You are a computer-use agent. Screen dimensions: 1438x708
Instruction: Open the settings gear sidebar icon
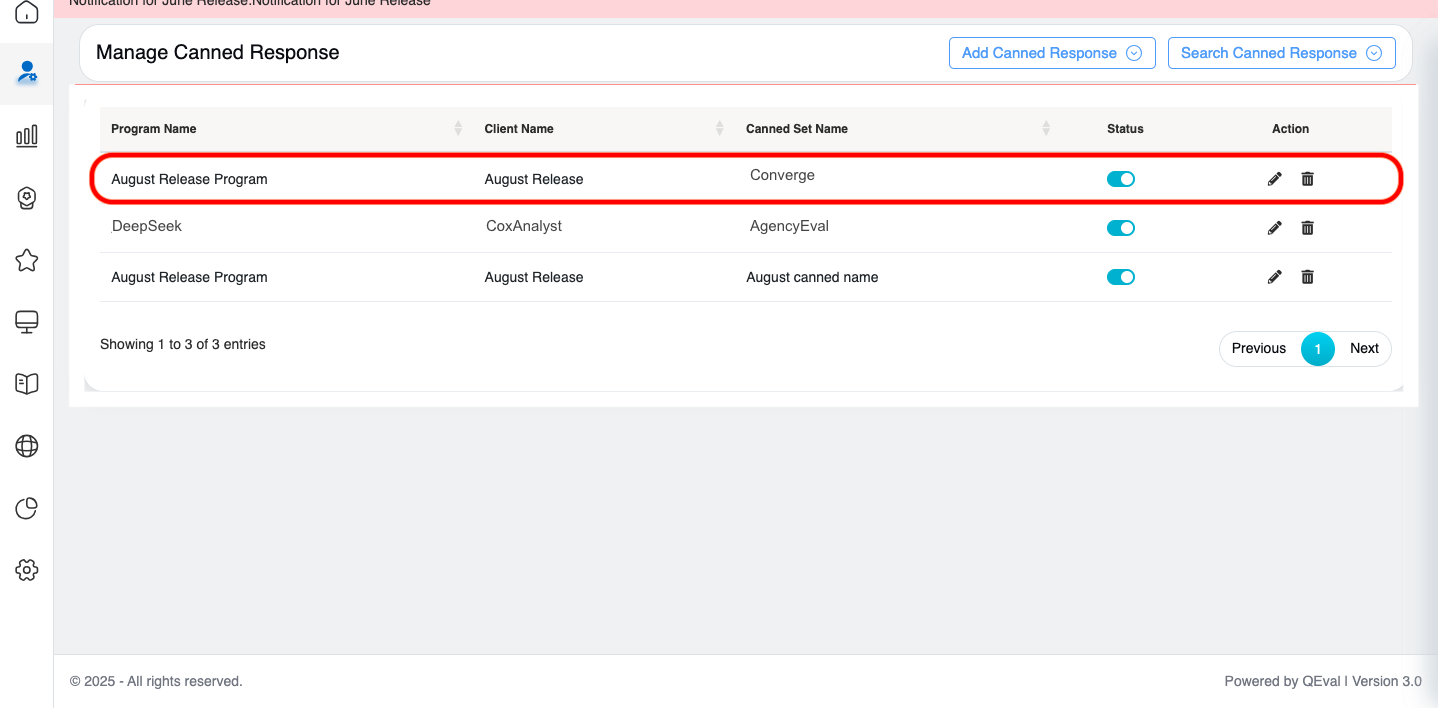27,570
